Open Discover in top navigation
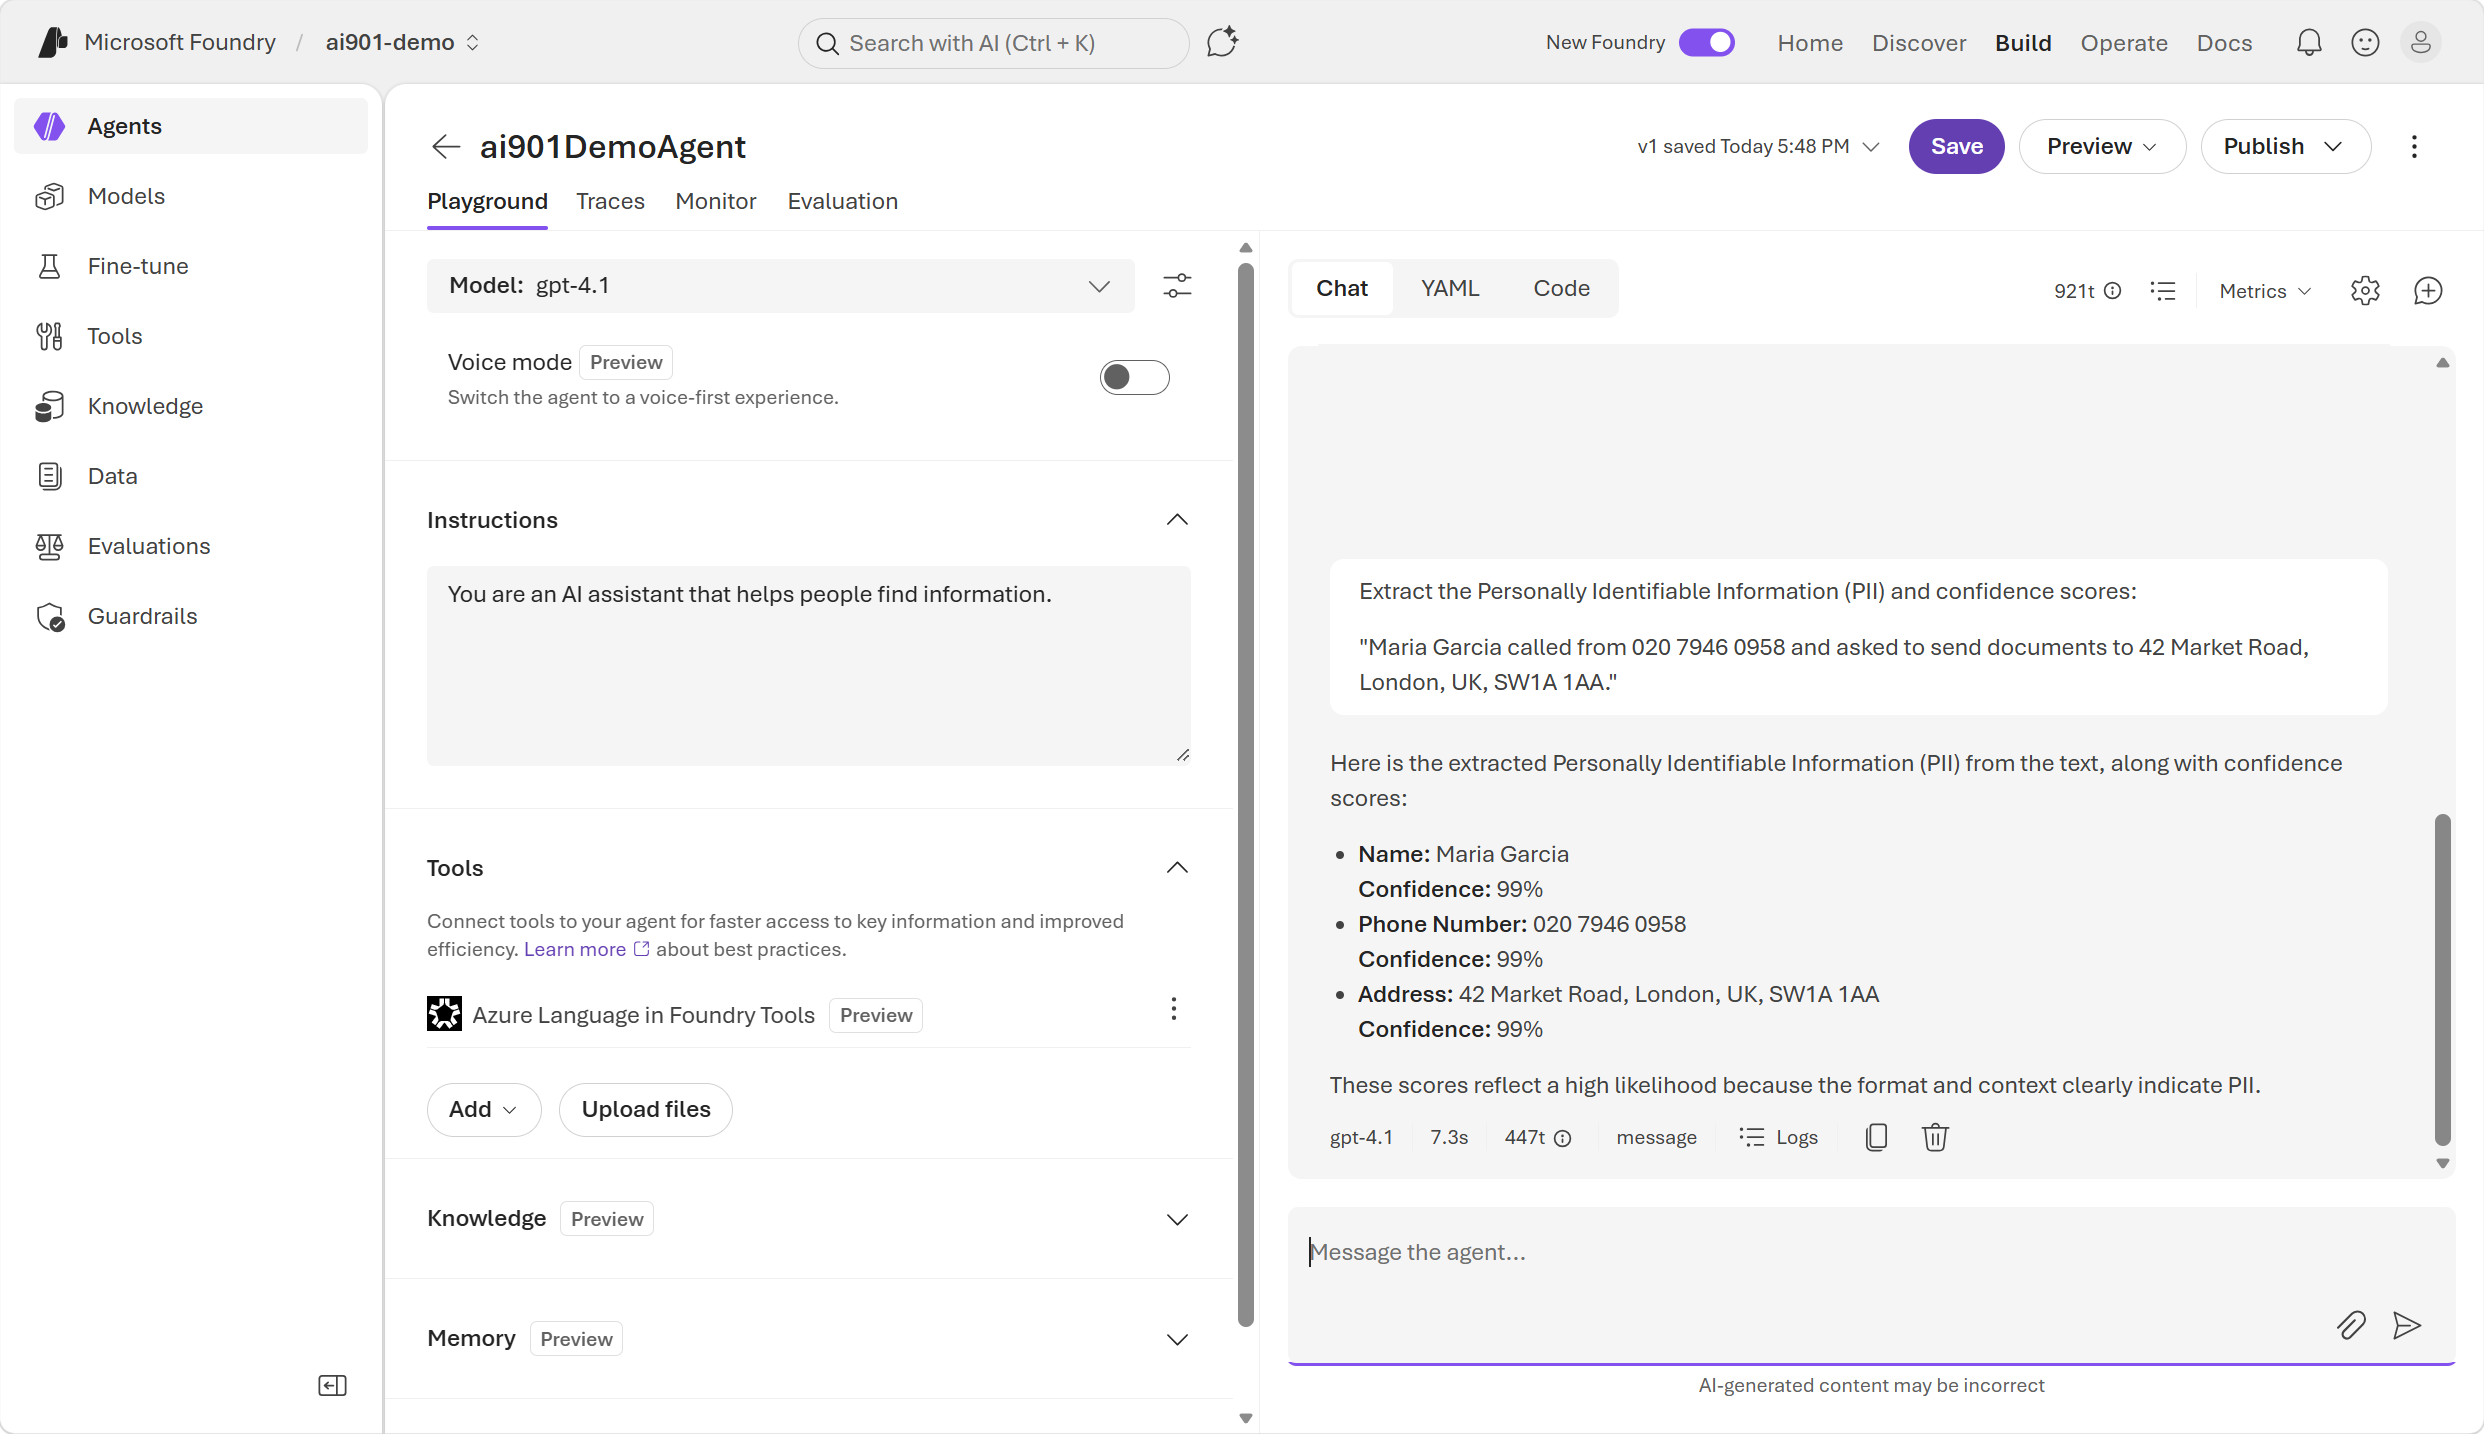The image size is (2484, 1434). pyautogui.click(x=1919, y=43)
